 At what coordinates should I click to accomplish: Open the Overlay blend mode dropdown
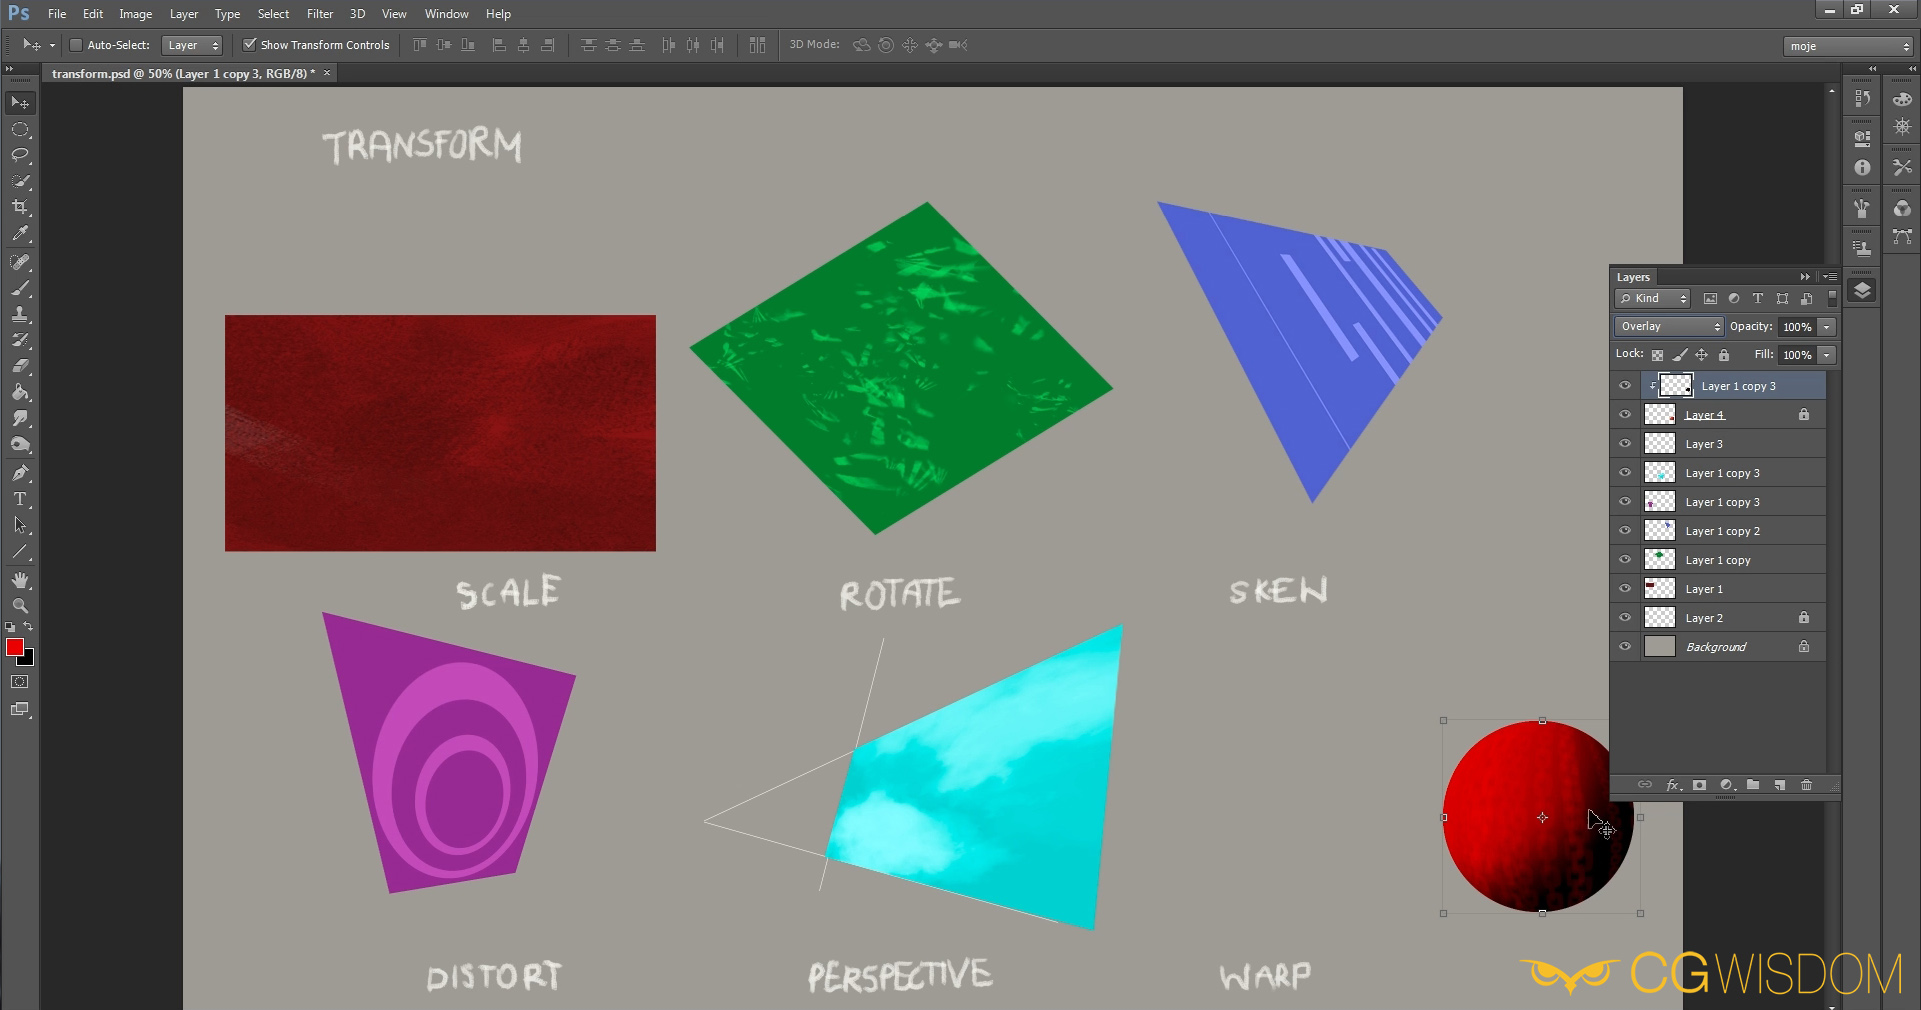[1669, 327]
